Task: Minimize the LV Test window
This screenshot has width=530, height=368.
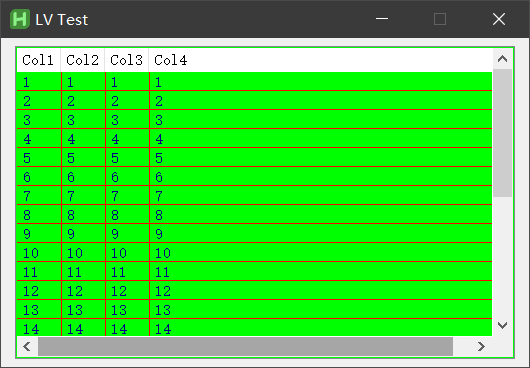Action: [382, 19]
